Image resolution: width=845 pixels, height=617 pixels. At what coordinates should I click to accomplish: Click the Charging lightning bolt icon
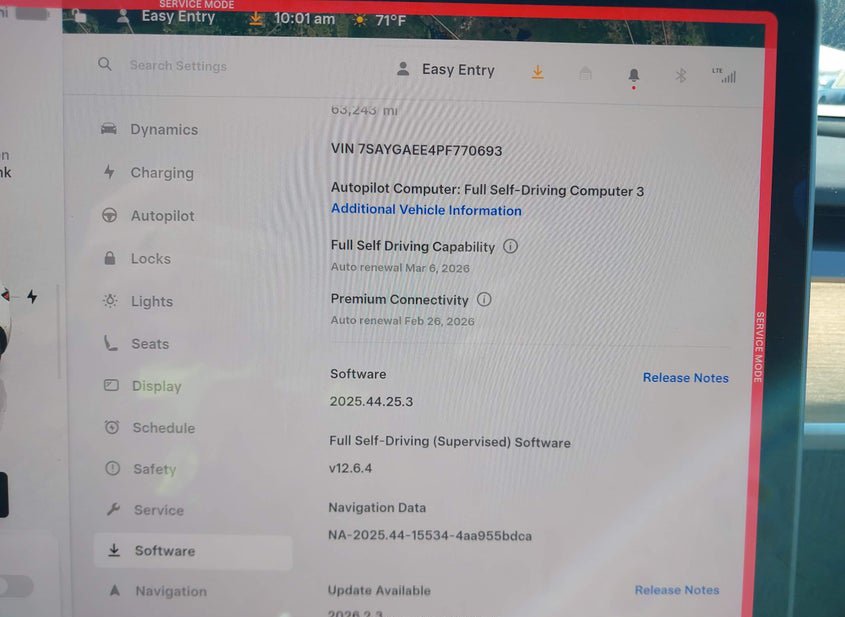(x=109, y=172)
